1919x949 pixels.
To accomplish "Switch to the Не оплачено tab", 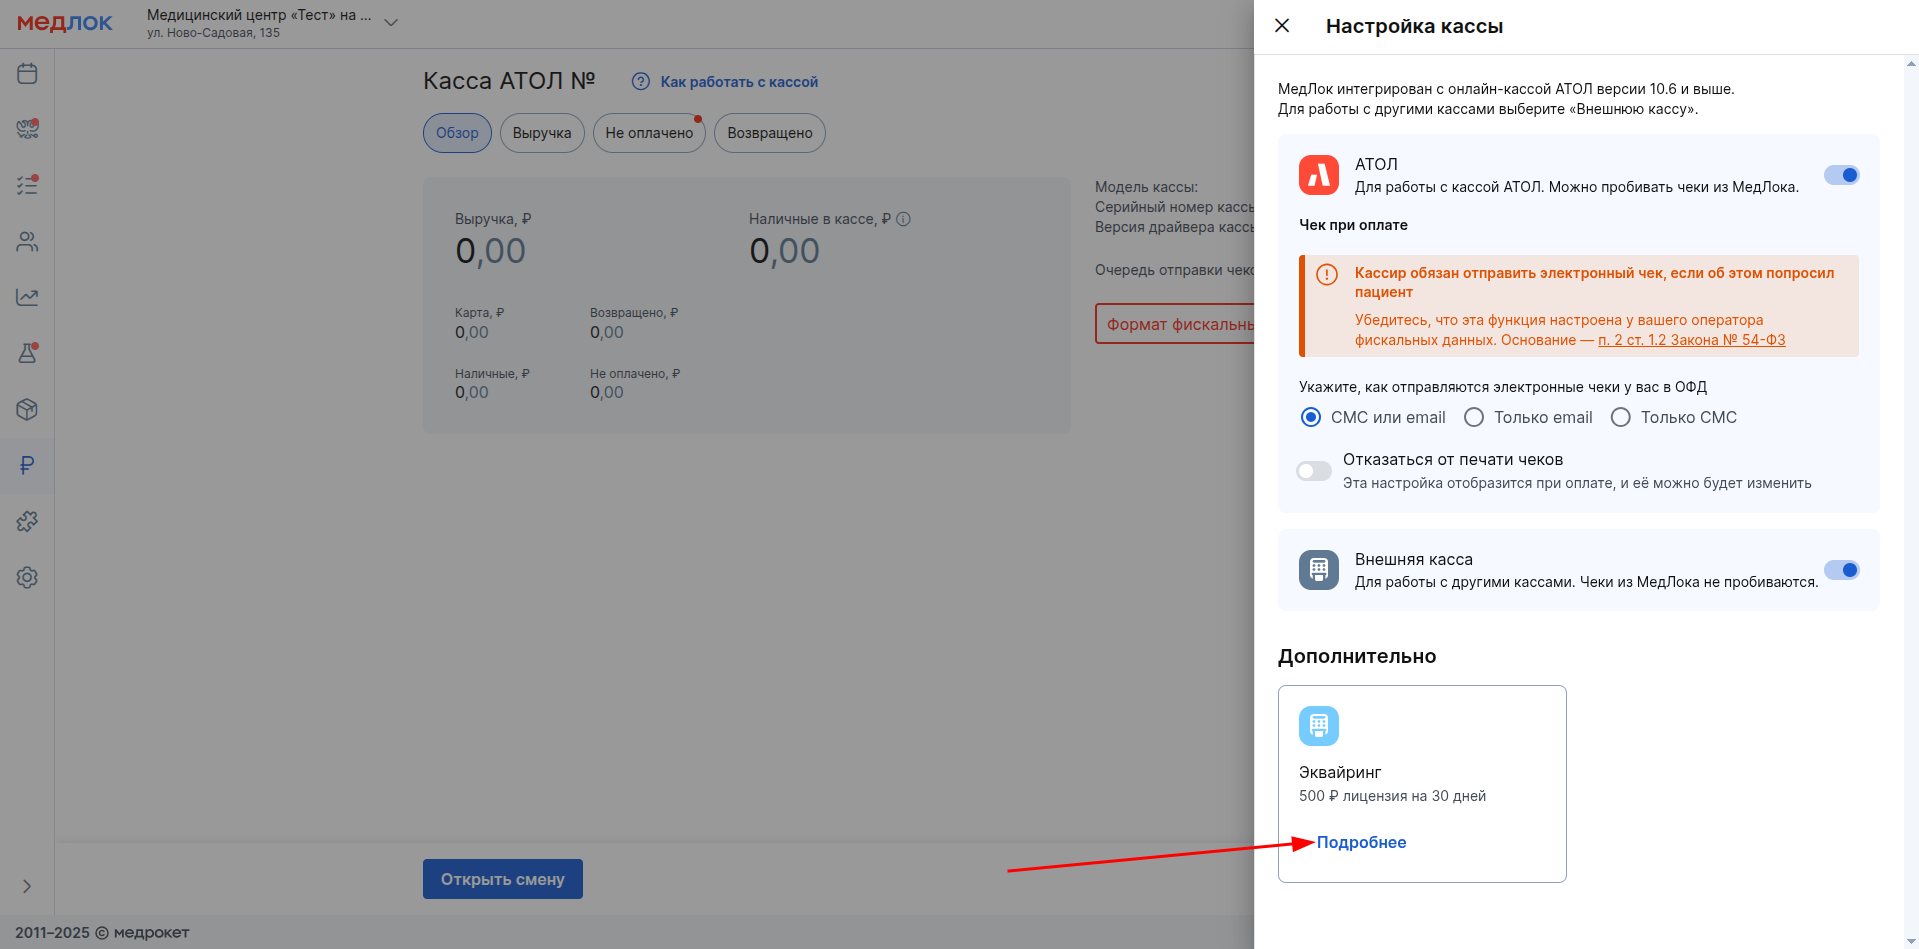I will (x=649, y=133).
